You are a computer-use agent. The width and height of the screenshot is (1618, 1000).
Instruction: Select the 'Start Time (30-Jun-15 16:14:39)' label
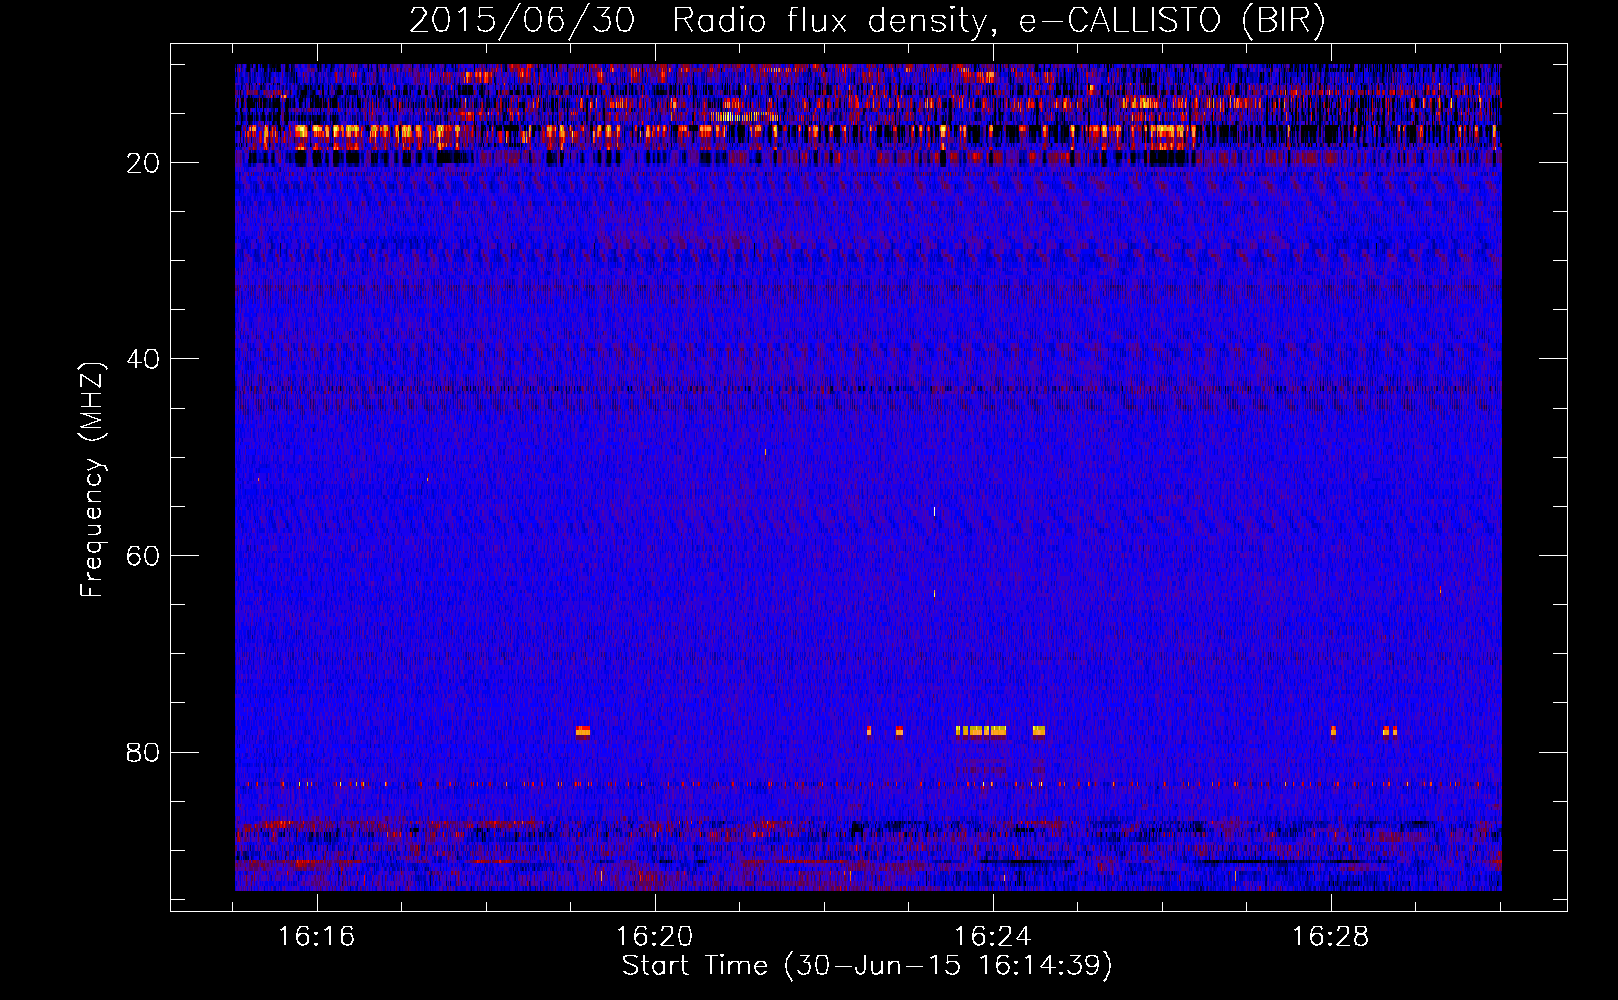click(867, 966)
